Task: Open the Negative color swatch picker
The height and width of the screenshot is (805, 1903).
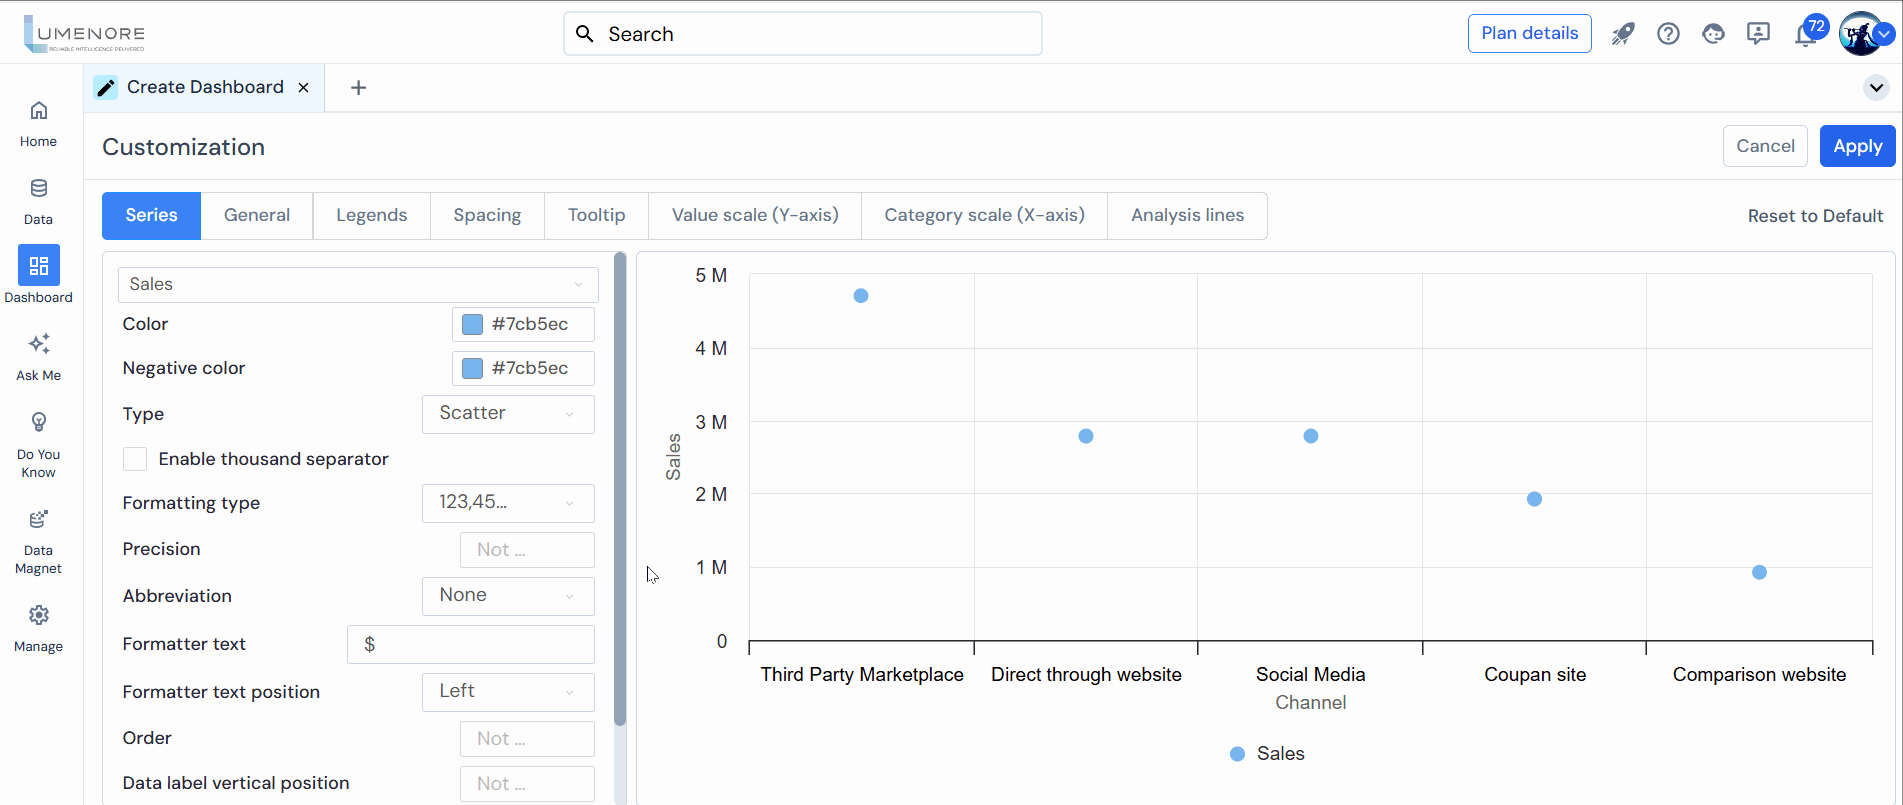Action: [x=473, y=369]
